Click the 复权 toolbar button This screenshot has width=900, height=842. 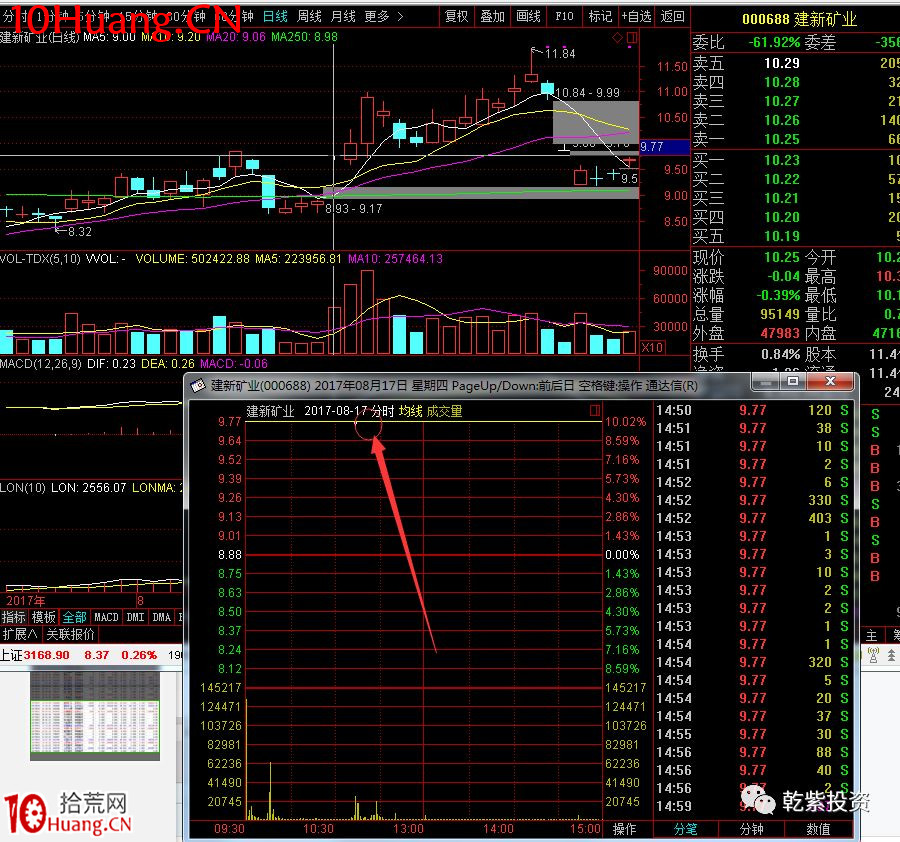coord(457,17)
